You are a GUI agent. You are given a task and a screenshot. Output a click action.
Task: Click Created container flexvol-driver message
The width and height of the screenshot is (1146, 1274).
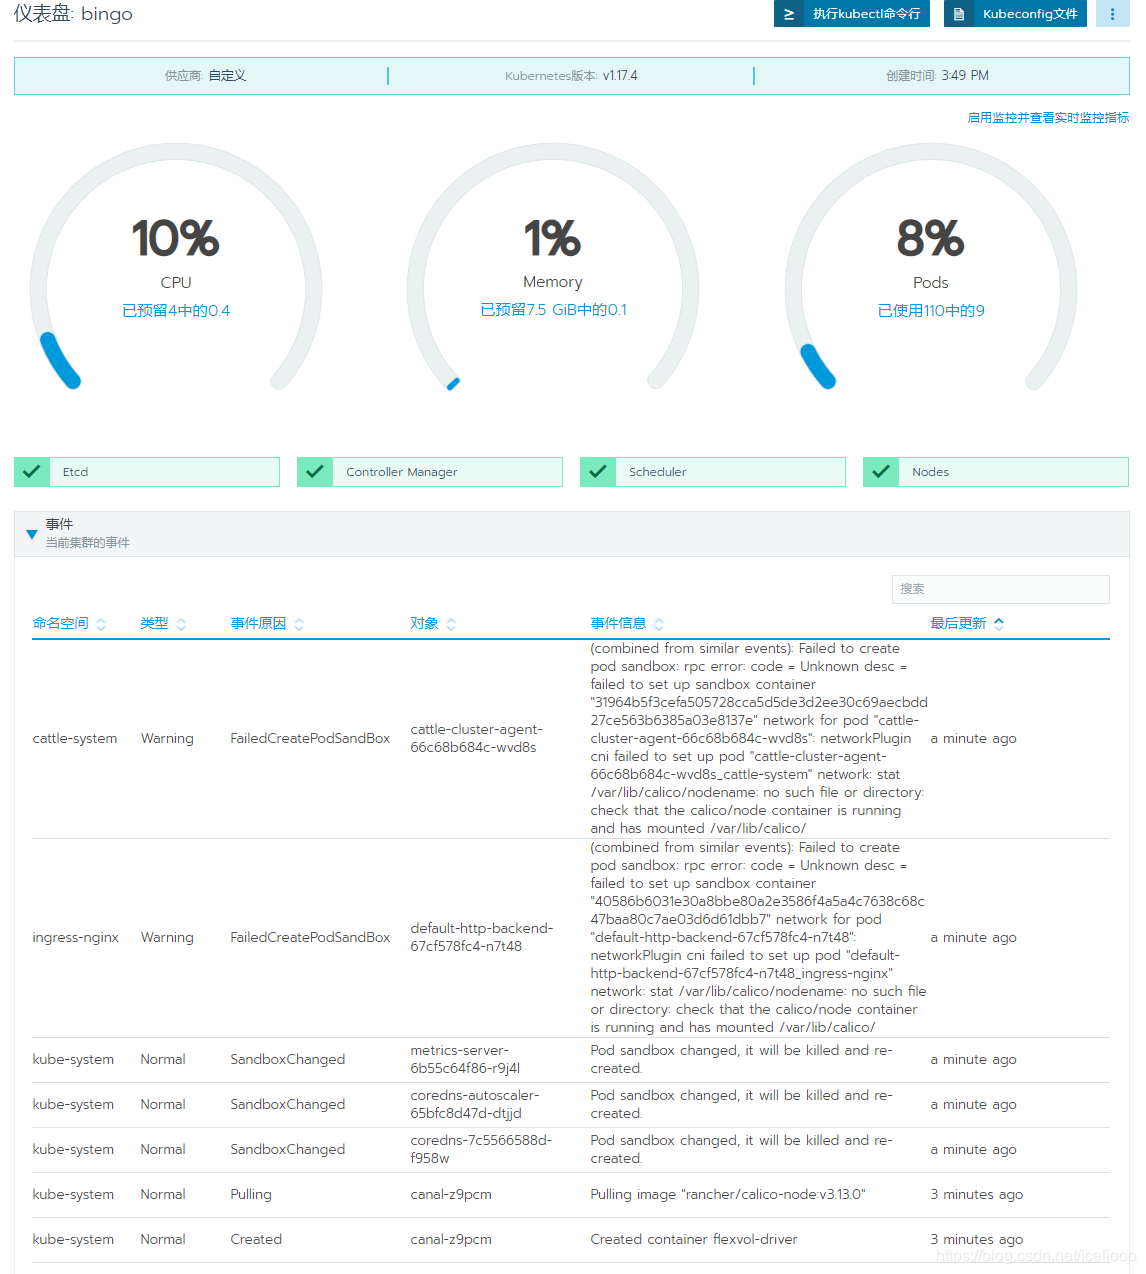pos(694,1240)
